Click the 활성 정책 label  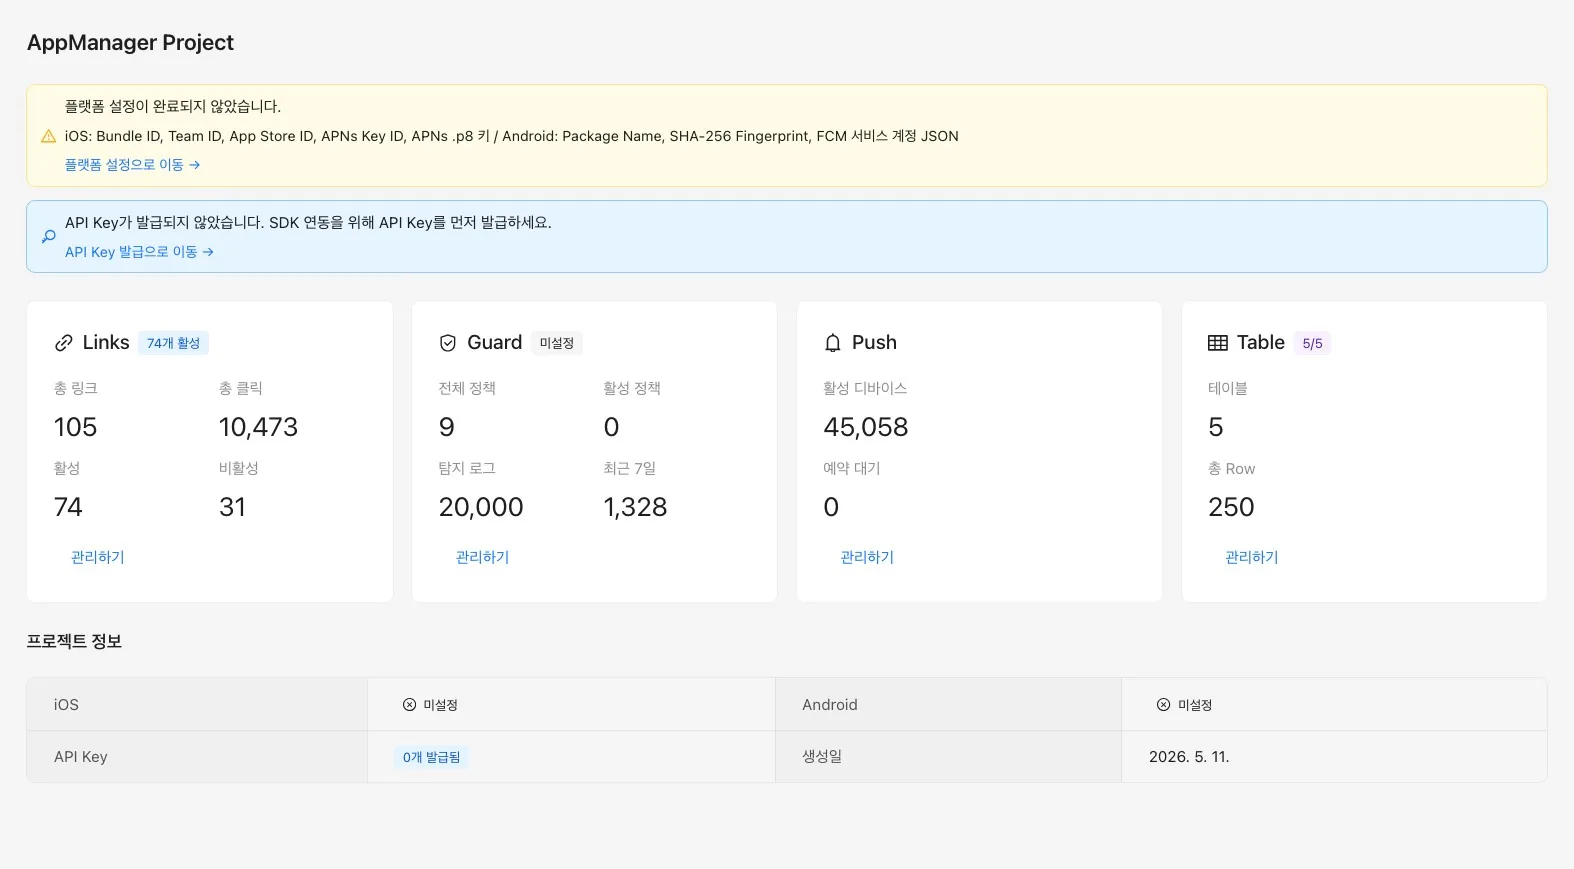point(632,388)
